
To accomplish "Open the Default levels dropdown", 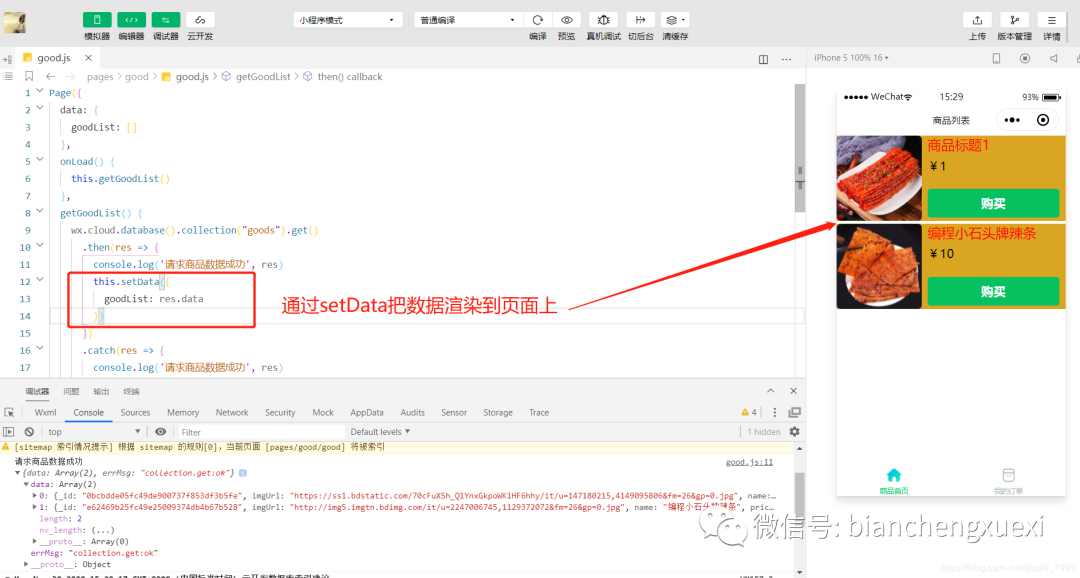I will click(380, 432).
